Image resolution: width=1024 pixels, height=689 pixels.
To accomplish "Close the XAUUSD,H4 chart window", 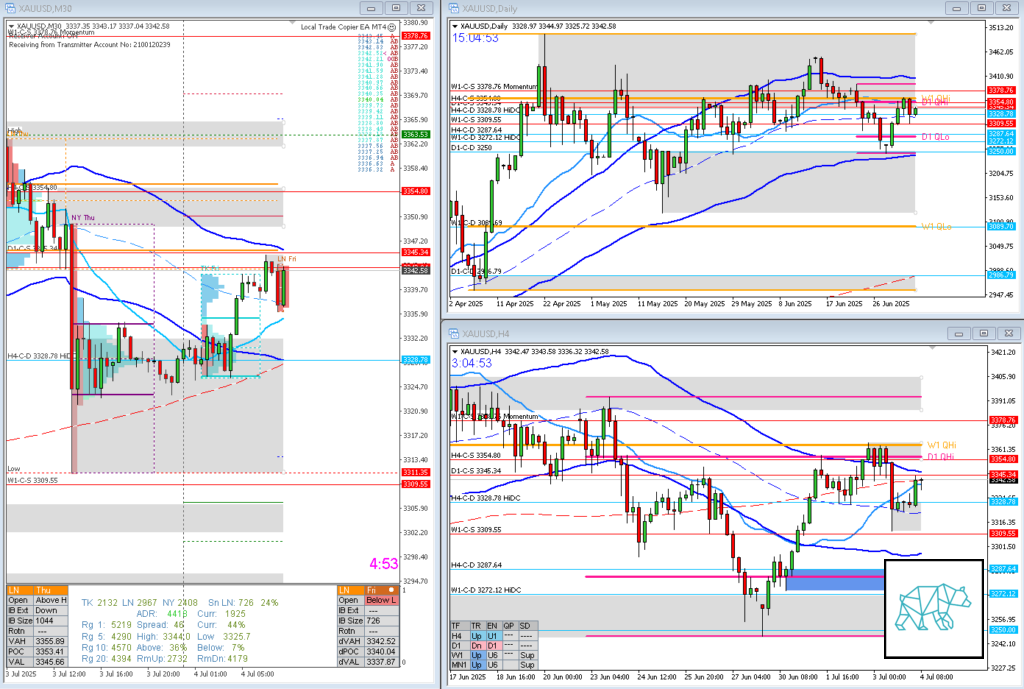I will pyautogui.click(x=1009, y=334).
